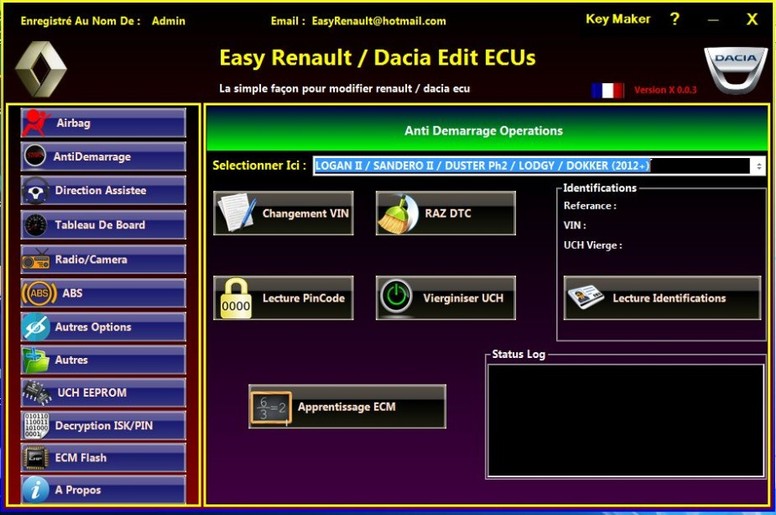The width and height of the screenshot is (776, 515).
Task: Click the binary code Decryption icon
Action: 36,425
